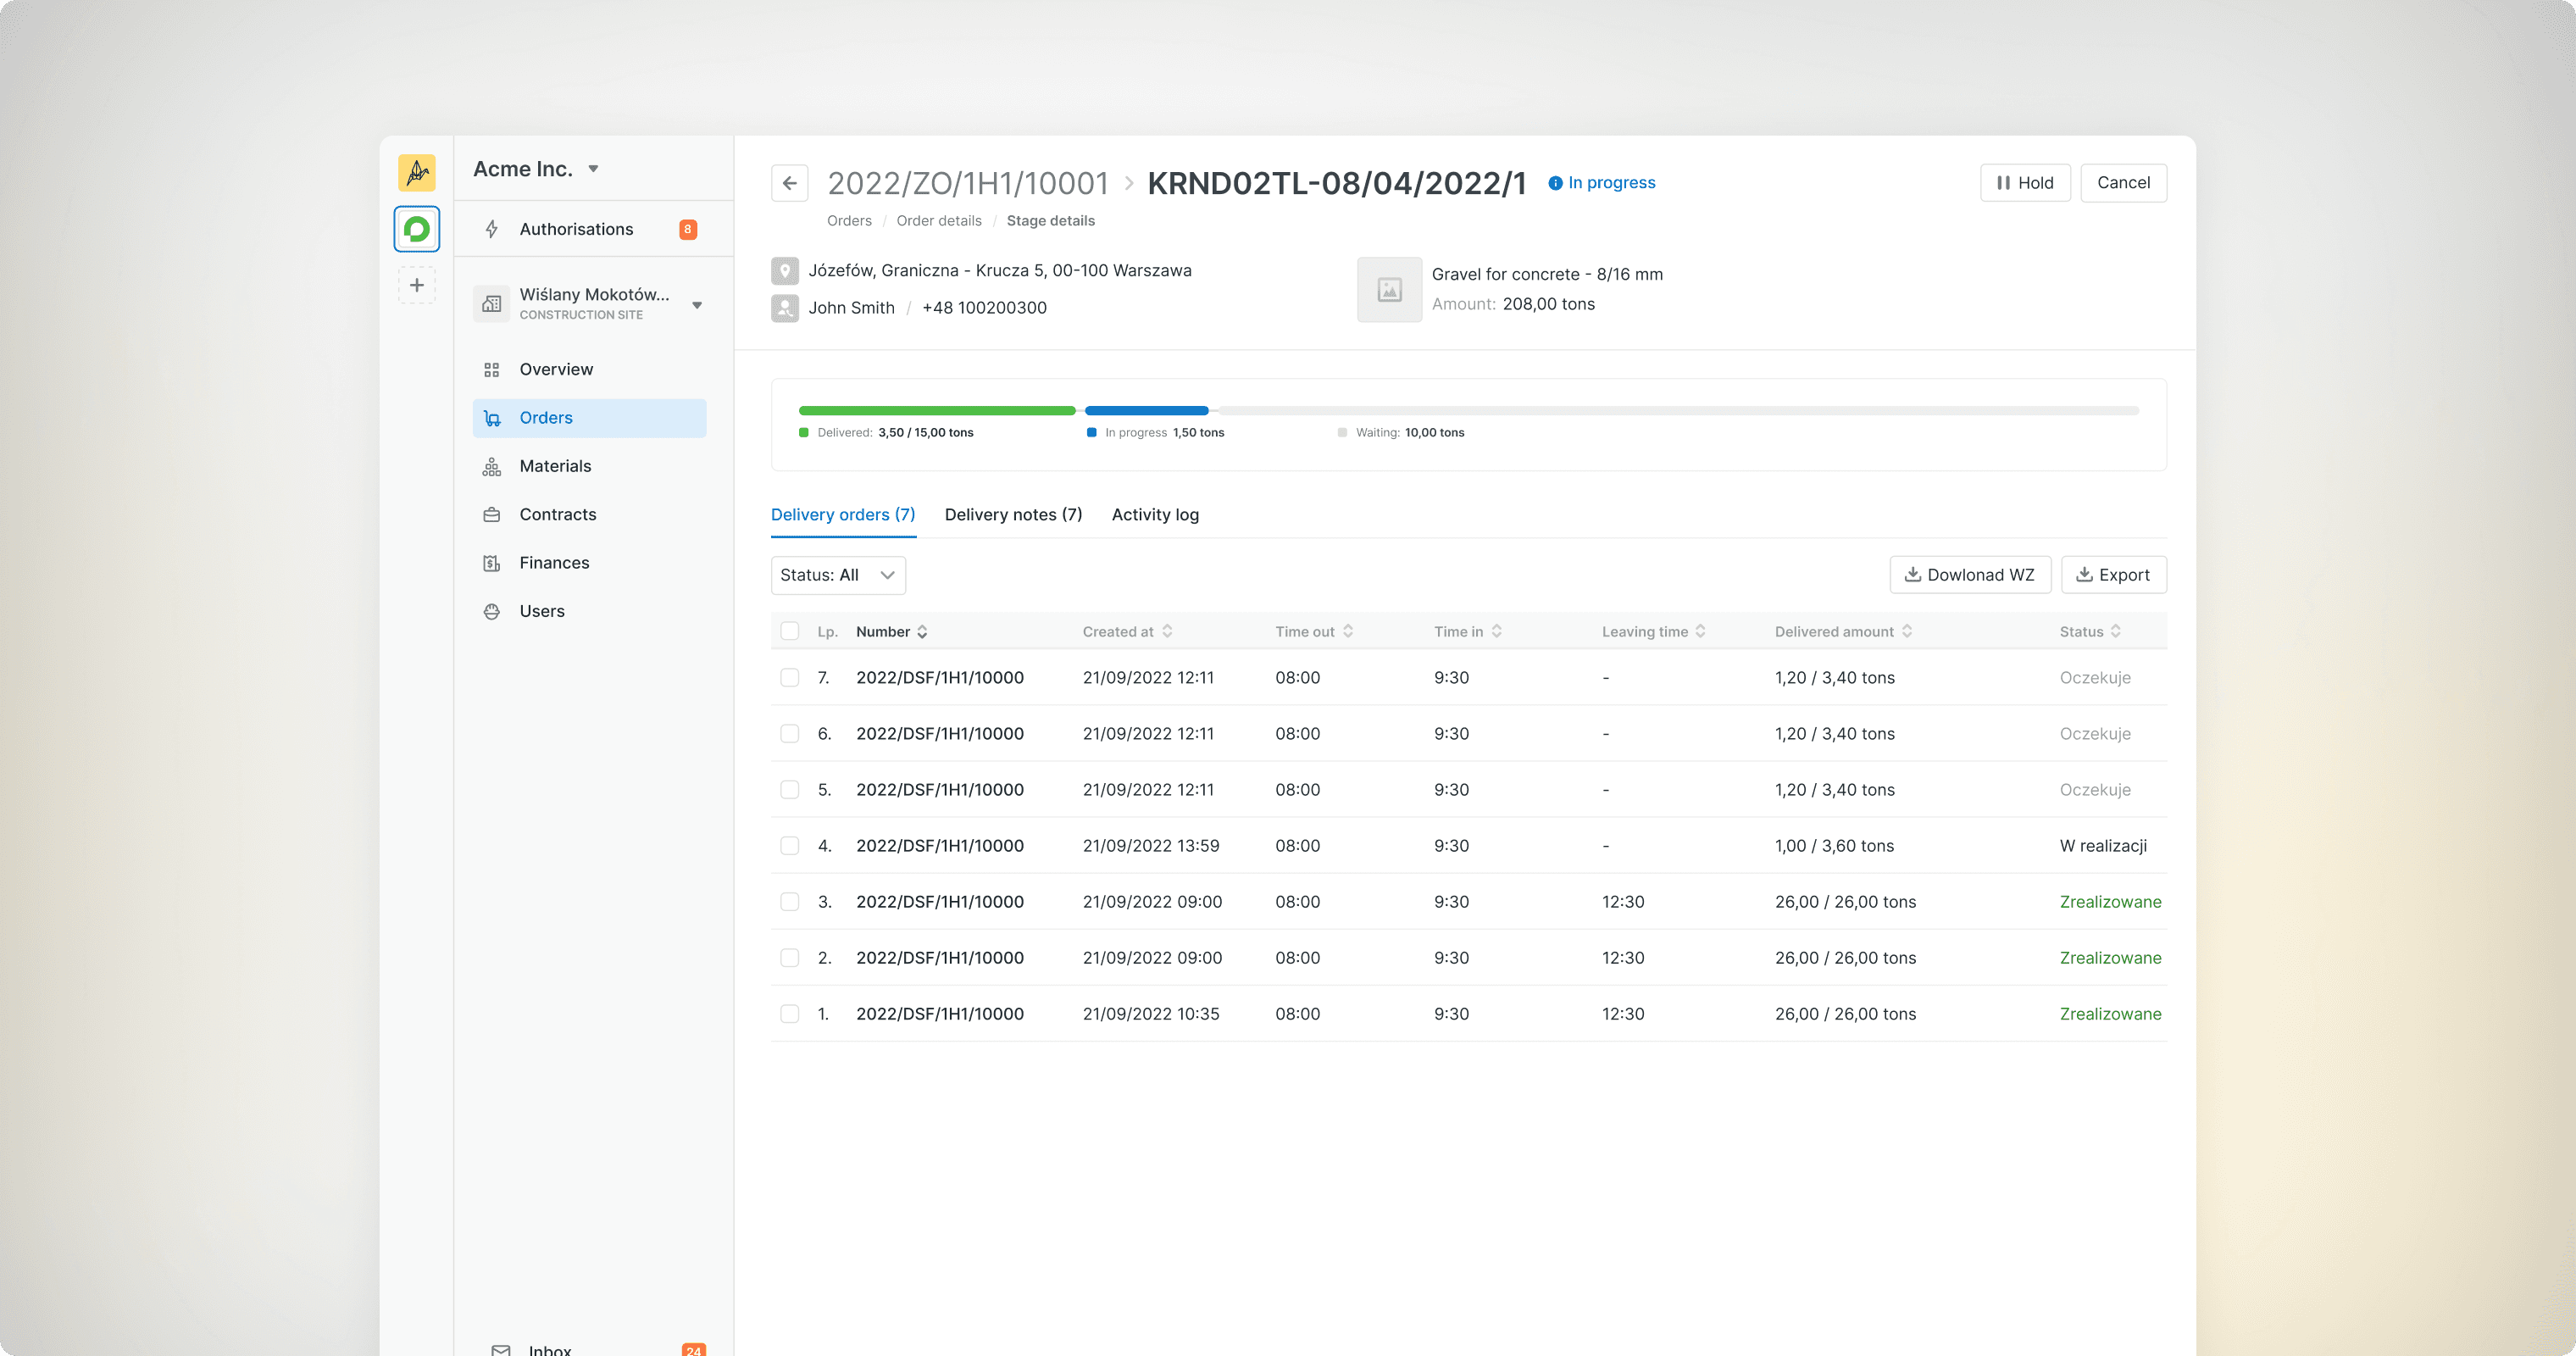
Task: Switch to the Delivery notes (7) tab
Action: [1013, 514]
